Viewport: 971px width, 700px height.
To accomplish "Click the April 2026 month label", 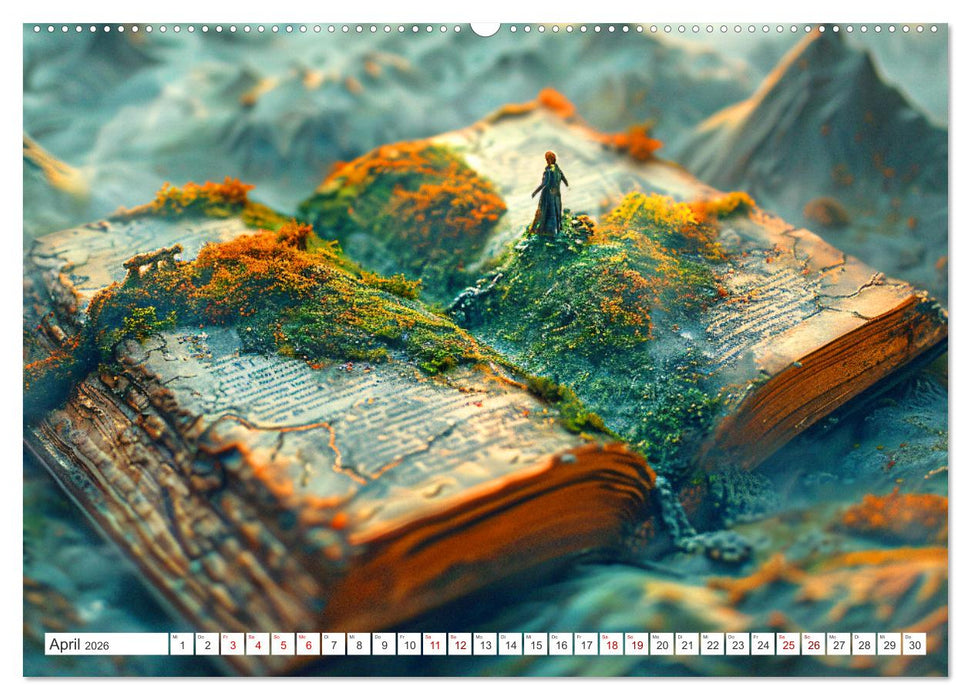I will [x=106, y=644].
